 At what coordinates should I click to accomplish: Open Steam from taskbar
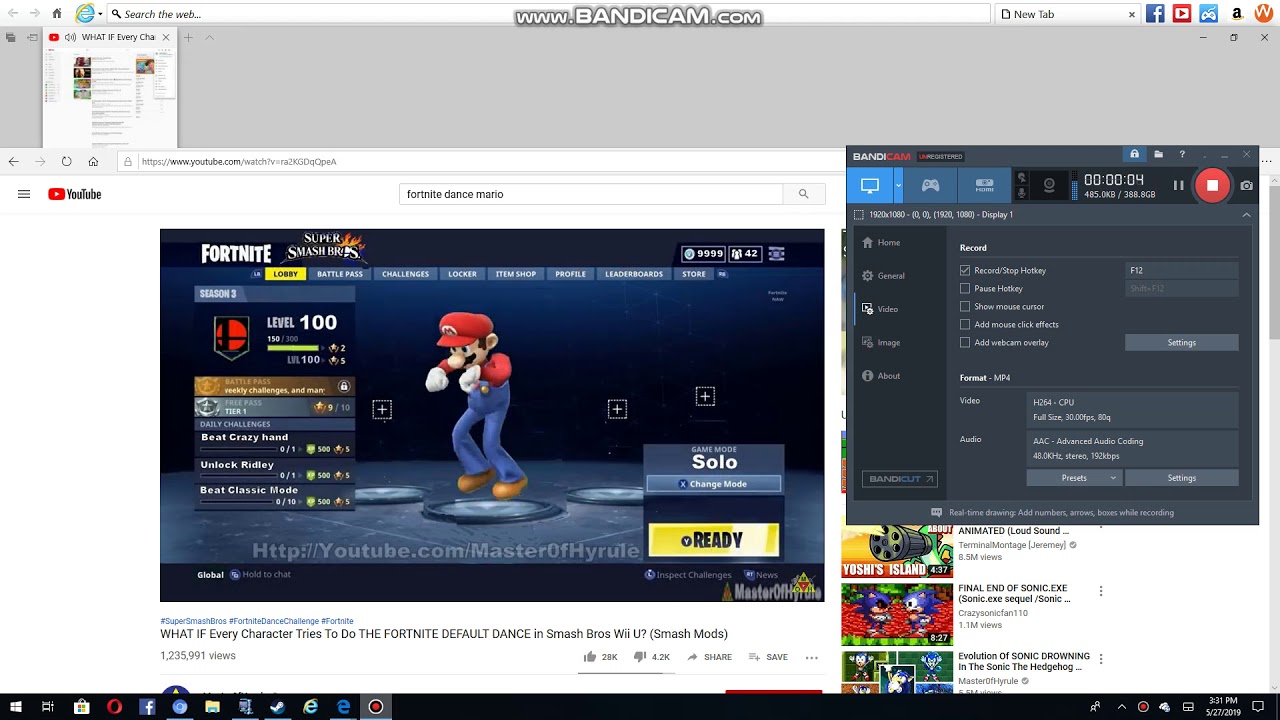278,707
